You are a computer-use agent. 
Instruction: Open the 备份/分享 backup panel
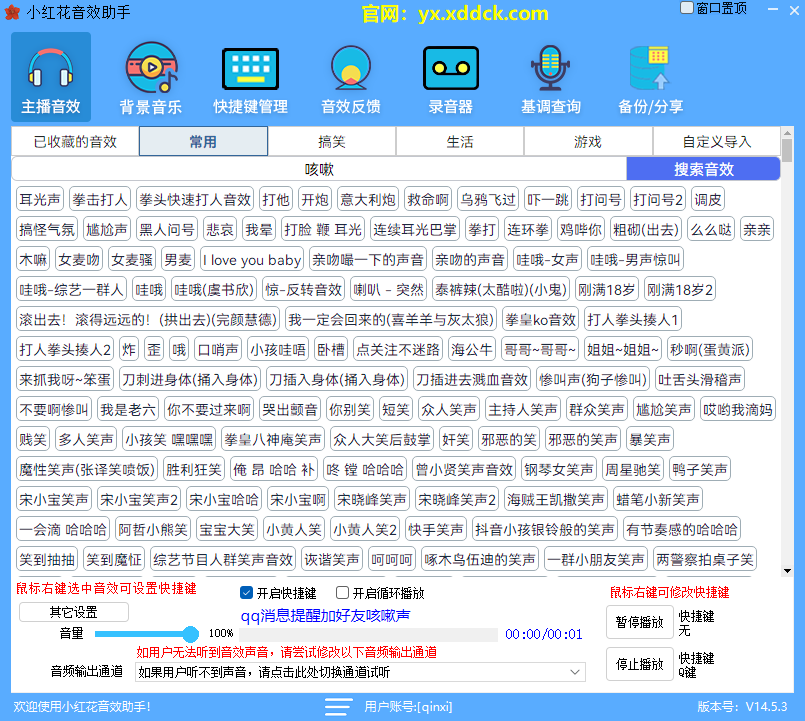651,77
